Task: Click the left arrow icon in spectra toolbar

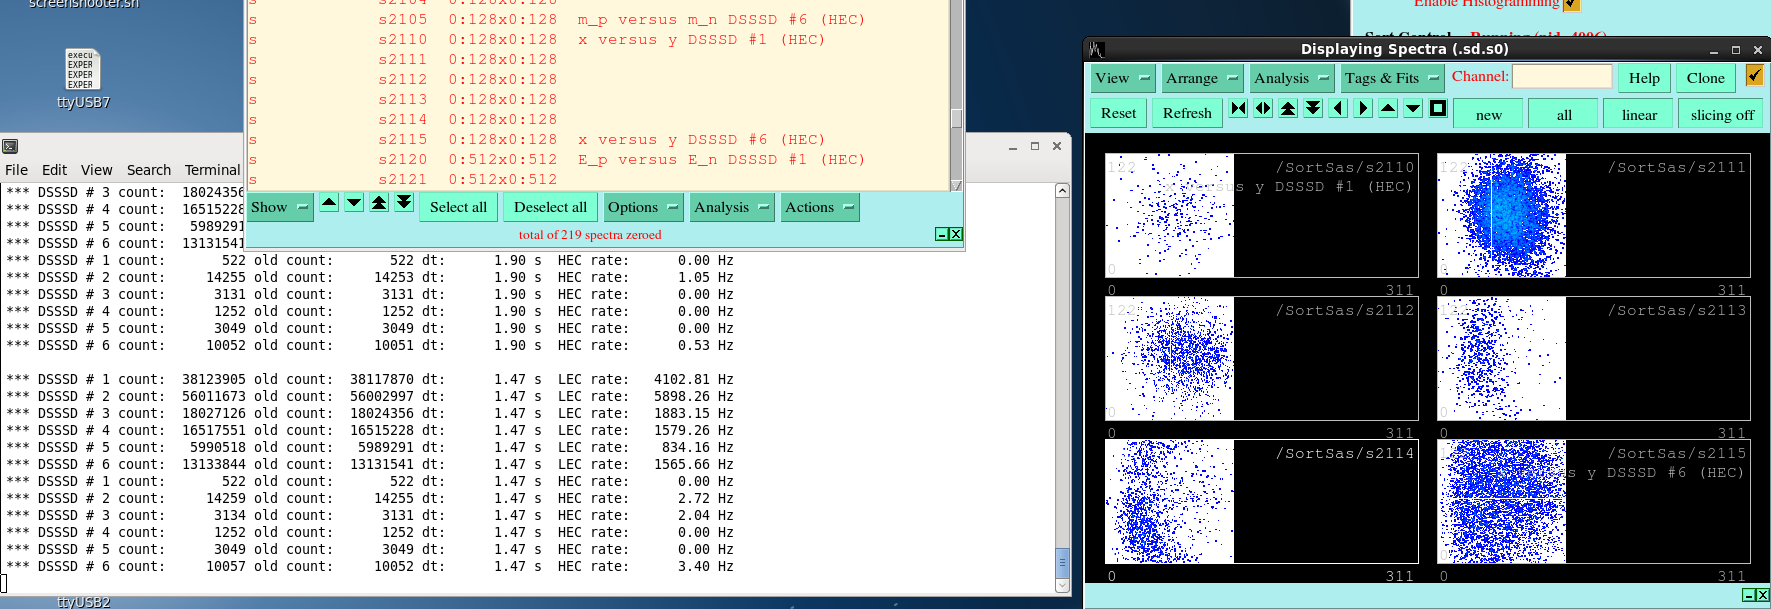Action: 1338,109
